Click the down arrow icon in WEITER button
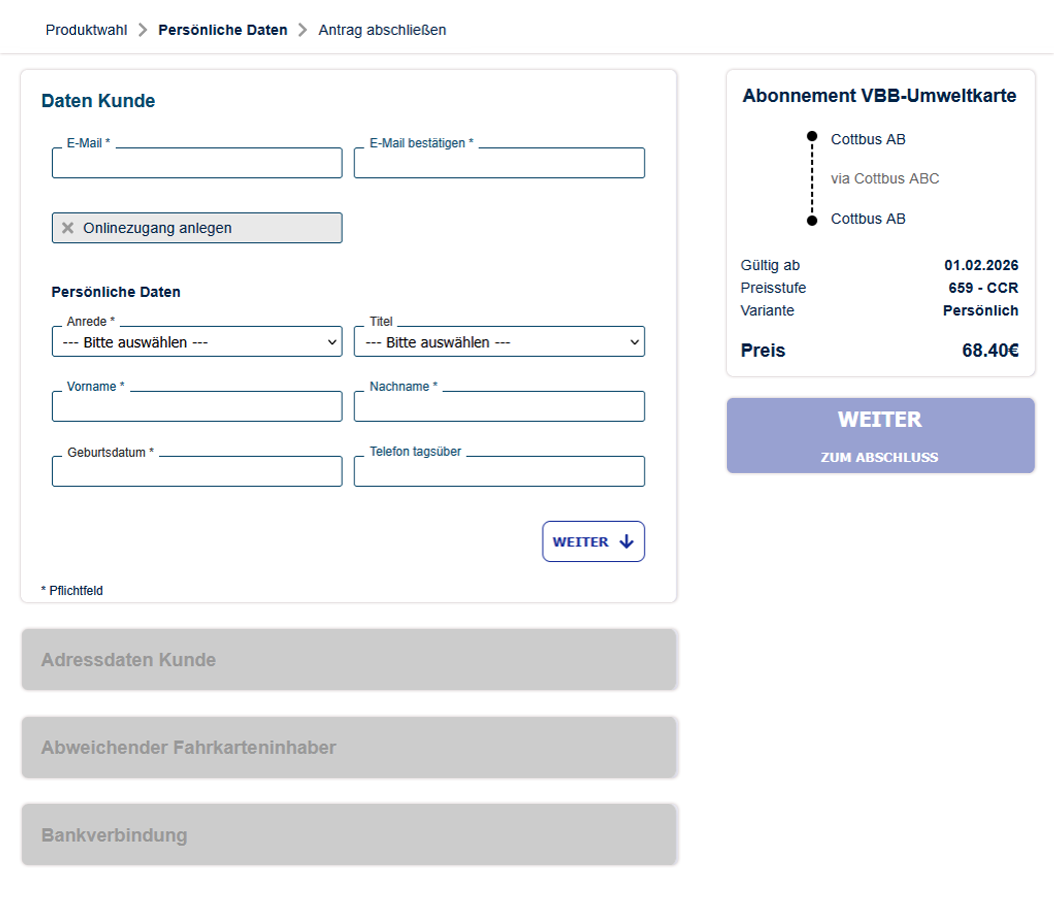The image size is (1054, 899). pyautogui.click(x=627, y=542)
